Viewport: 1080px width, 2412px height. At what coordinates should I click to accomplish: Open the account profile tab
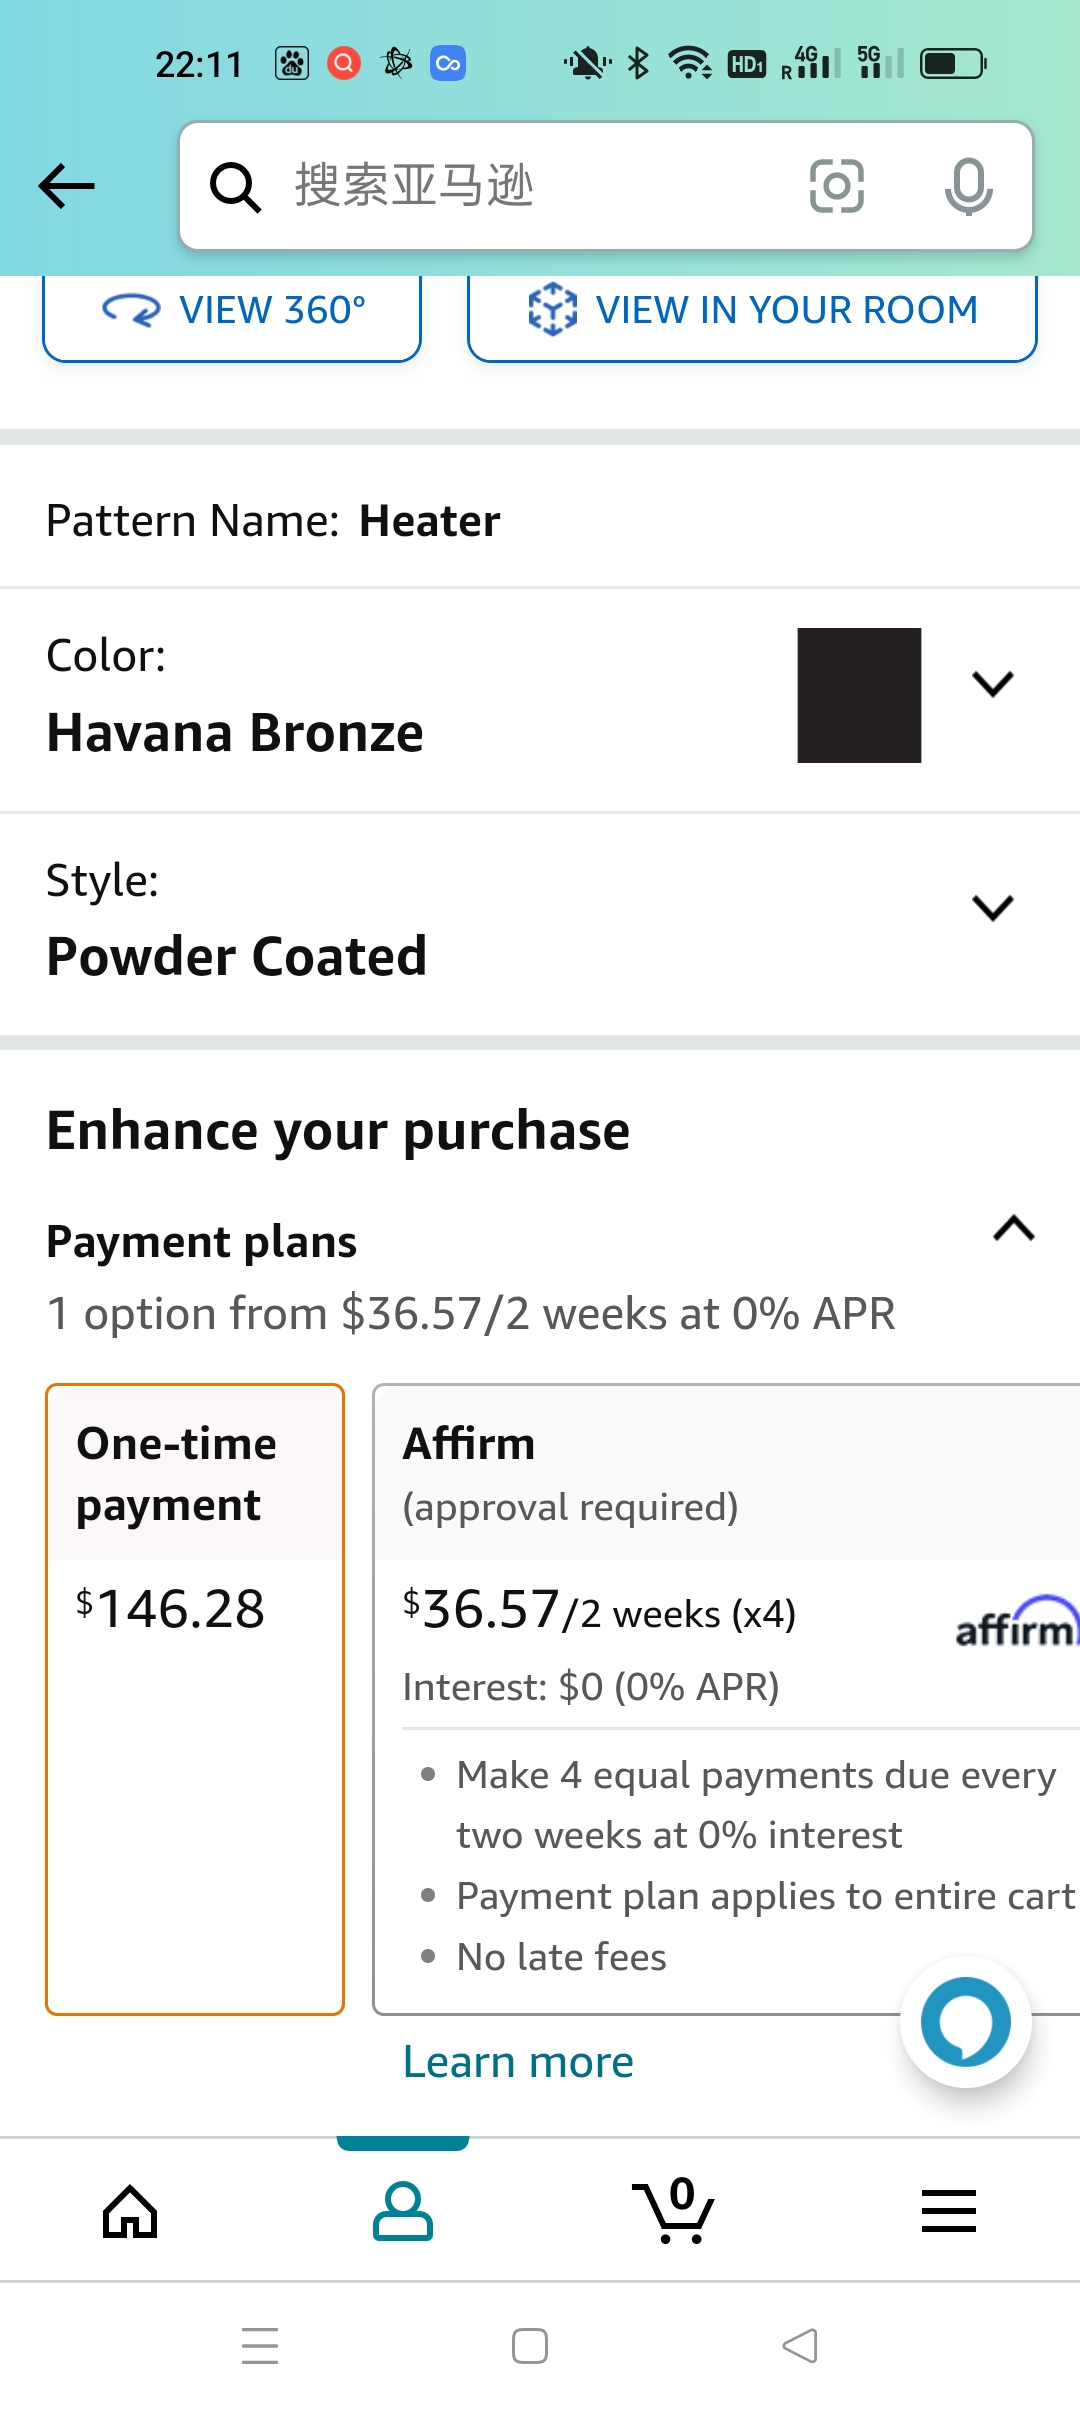[403, 2211]
